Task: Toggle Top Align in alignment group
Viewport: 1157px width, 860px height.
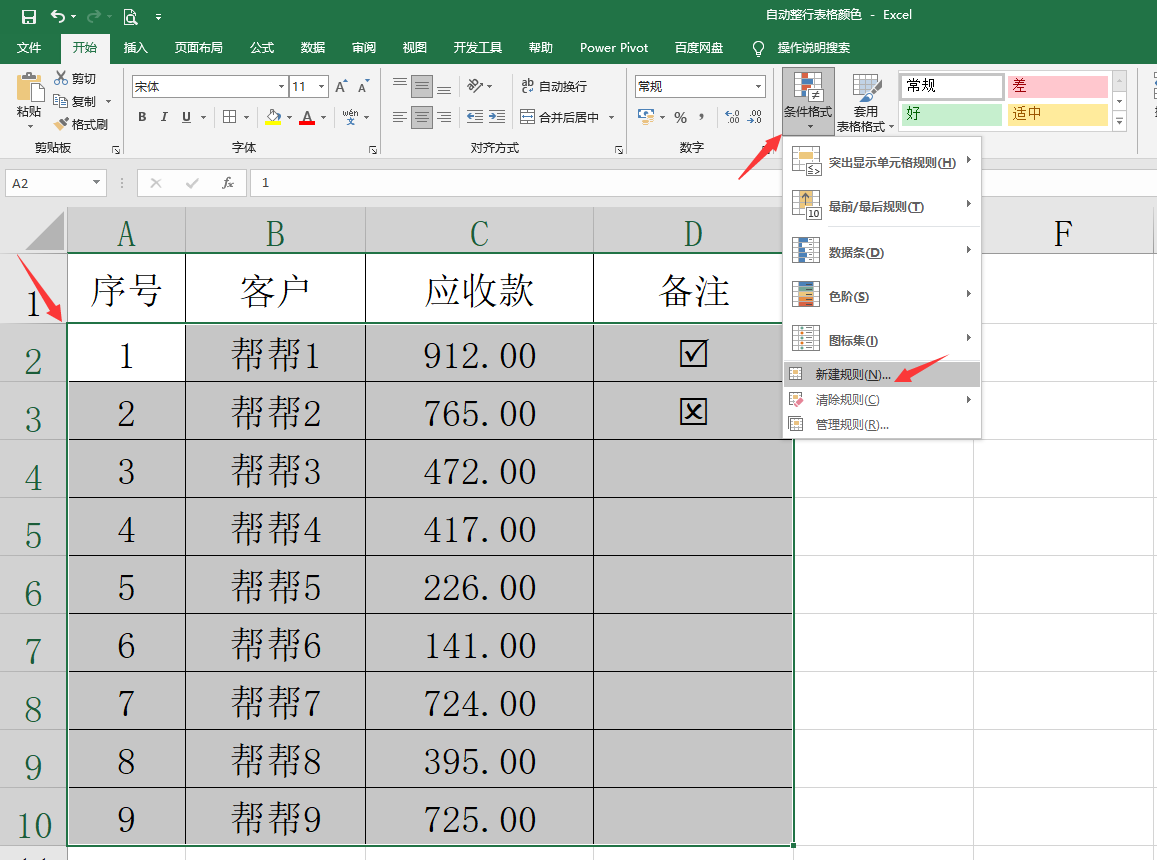Action: pyautogui.click(x=399, y=86)
